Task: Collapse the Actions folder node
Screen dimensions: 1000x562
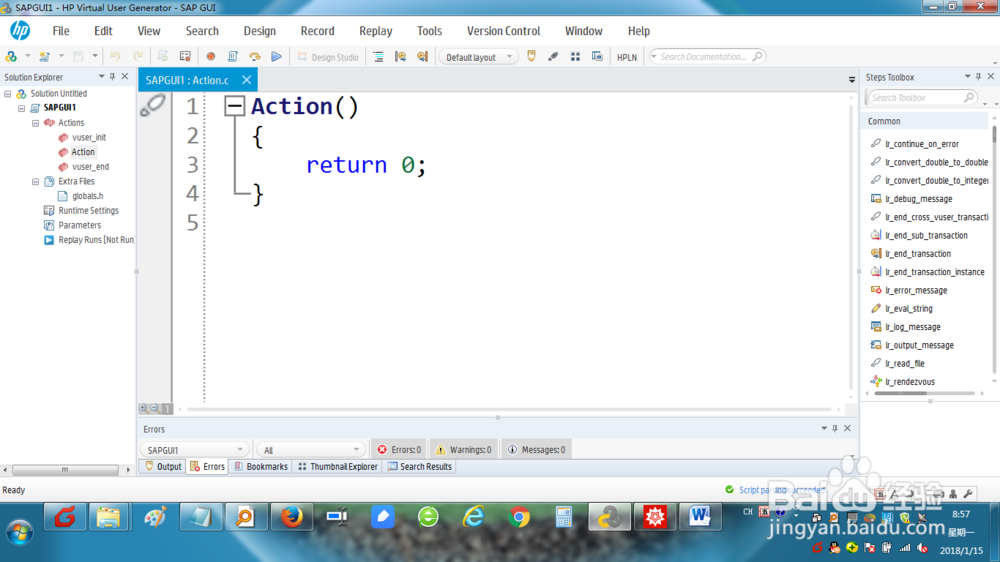Action: [36, 123]
